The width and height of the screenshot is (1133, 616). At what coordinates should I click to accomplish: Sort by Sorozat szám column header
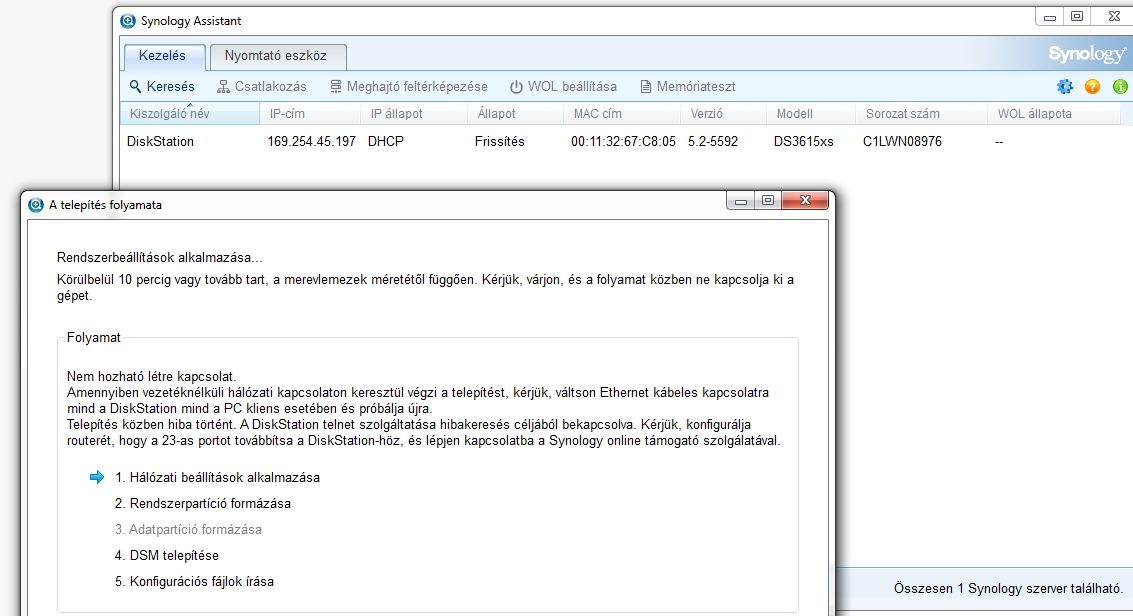[x=921, y=113]
